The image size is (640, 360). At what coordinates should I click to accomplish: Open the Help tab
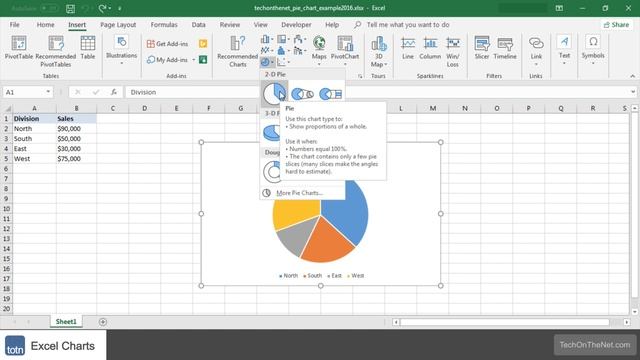[x=332, y=25]
